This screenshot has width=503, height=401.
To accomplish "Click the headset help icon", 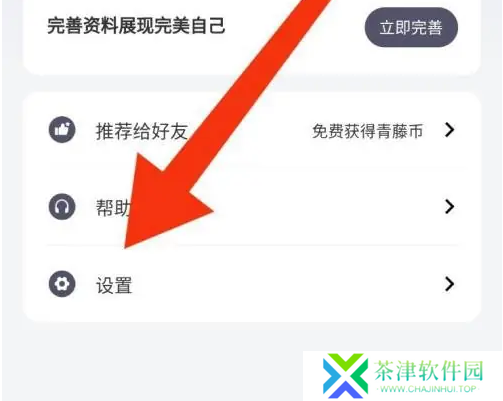I will 62,206.
